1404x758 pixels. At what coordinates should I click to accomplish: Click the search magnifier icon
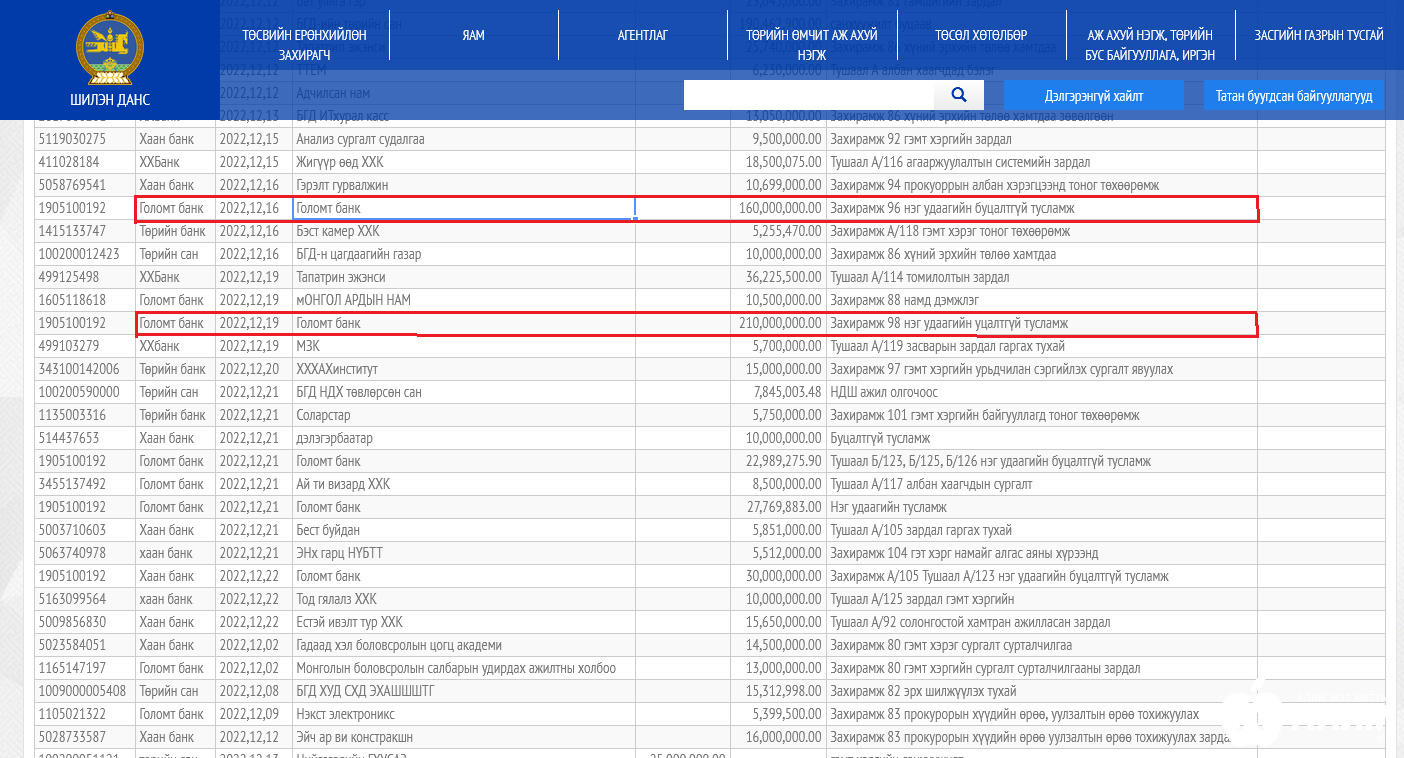[959, 95]
